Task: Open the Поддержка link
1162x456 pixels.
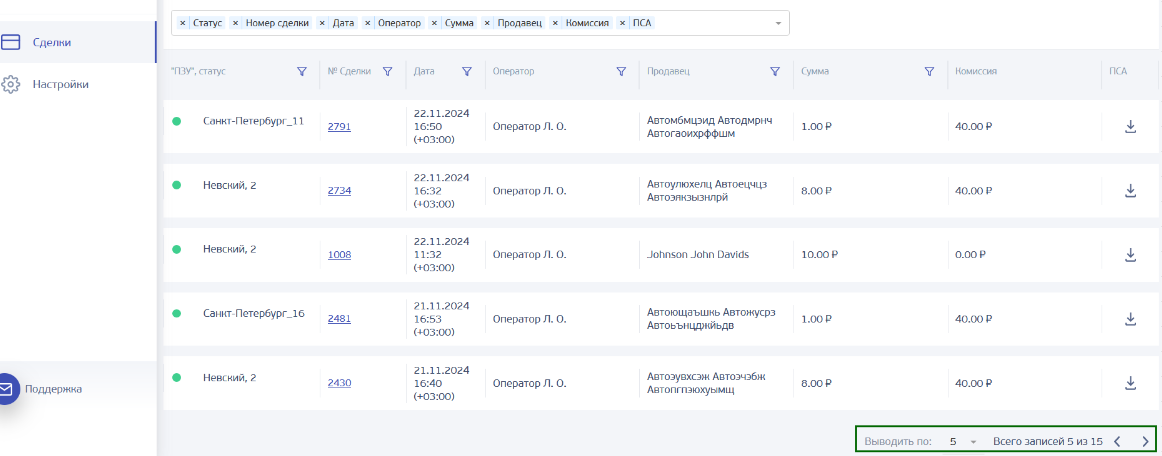Action: click(53, 389)
